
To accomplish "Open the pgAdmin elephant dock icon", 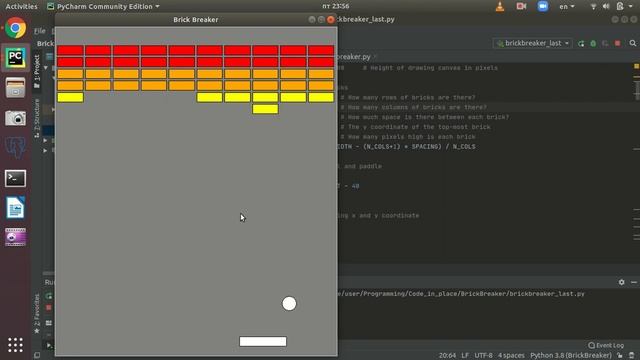I will (16, 147).
